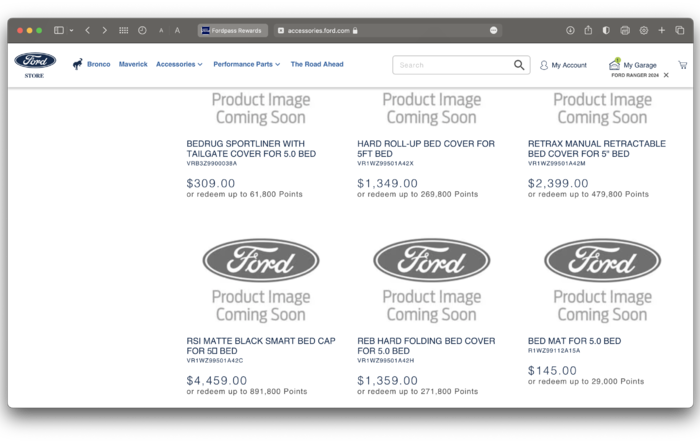Click the $309.00 price
This screenshot has width=700, height=443.
point(211,183)
